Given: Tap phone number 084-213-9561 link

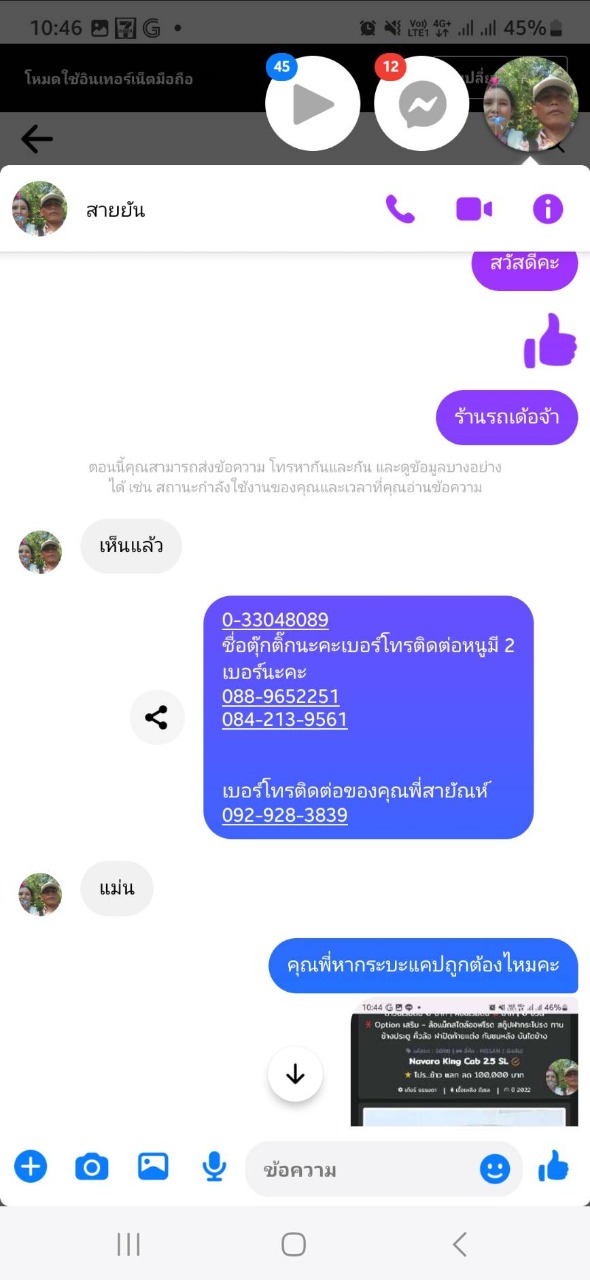Looking at the screenshot, I should [285, 720].
